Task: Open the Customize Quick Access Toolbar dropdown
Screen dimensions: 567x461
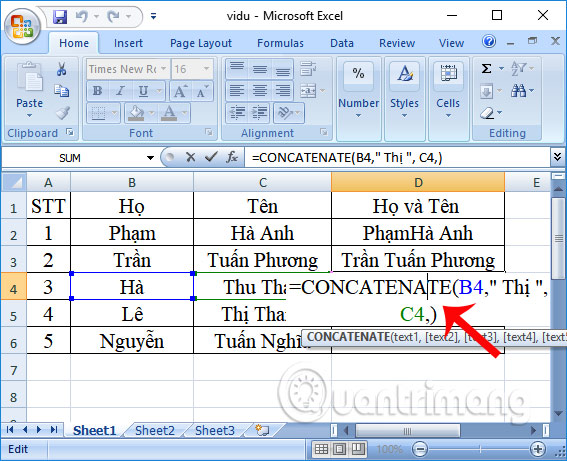Action: point(153,16)
